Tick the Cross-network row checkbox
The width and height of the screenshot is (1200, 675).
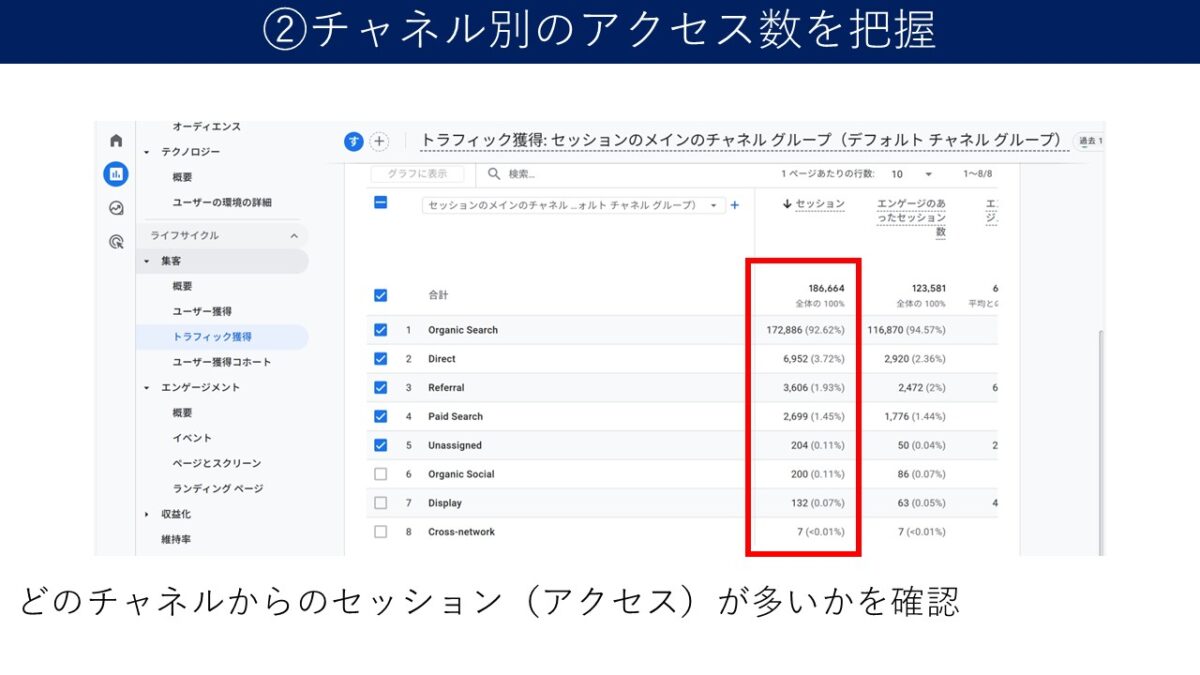[x=380, y=532]
